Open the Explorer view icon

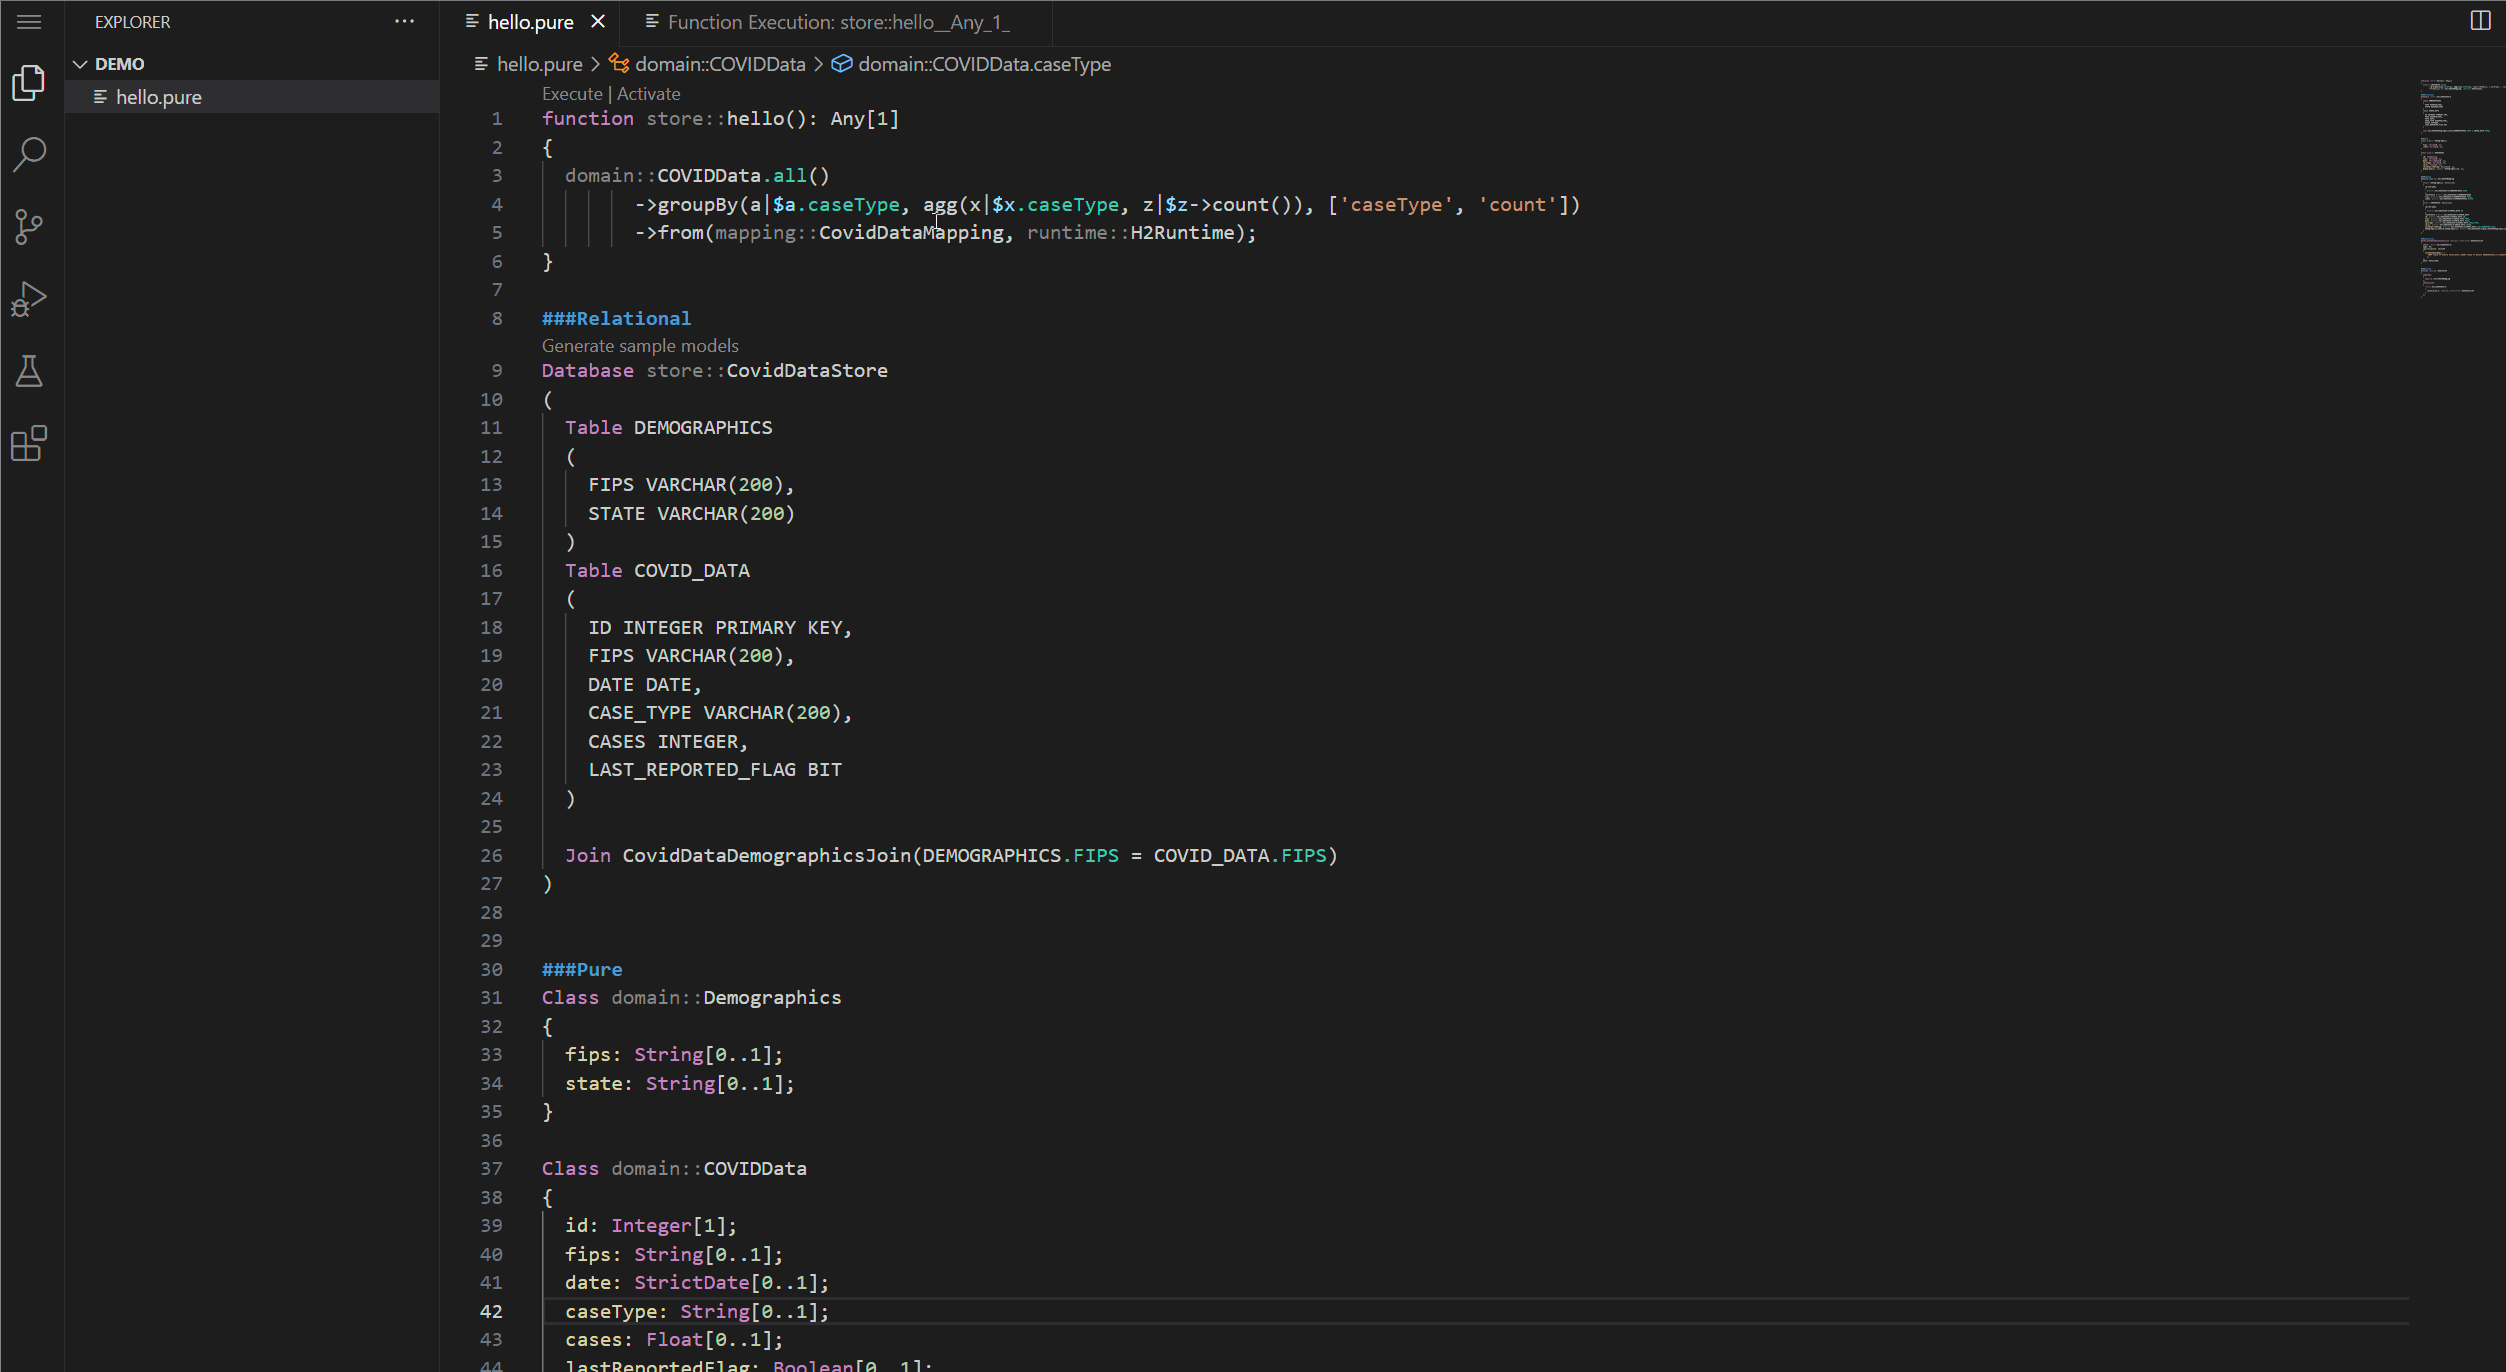coord(29,83)
